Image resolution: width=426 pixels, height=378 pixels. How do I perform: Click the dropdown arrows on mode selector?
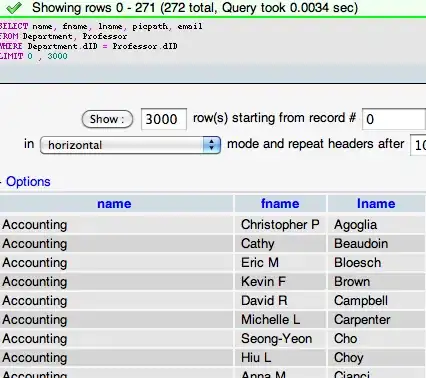(x=212, y=145)
